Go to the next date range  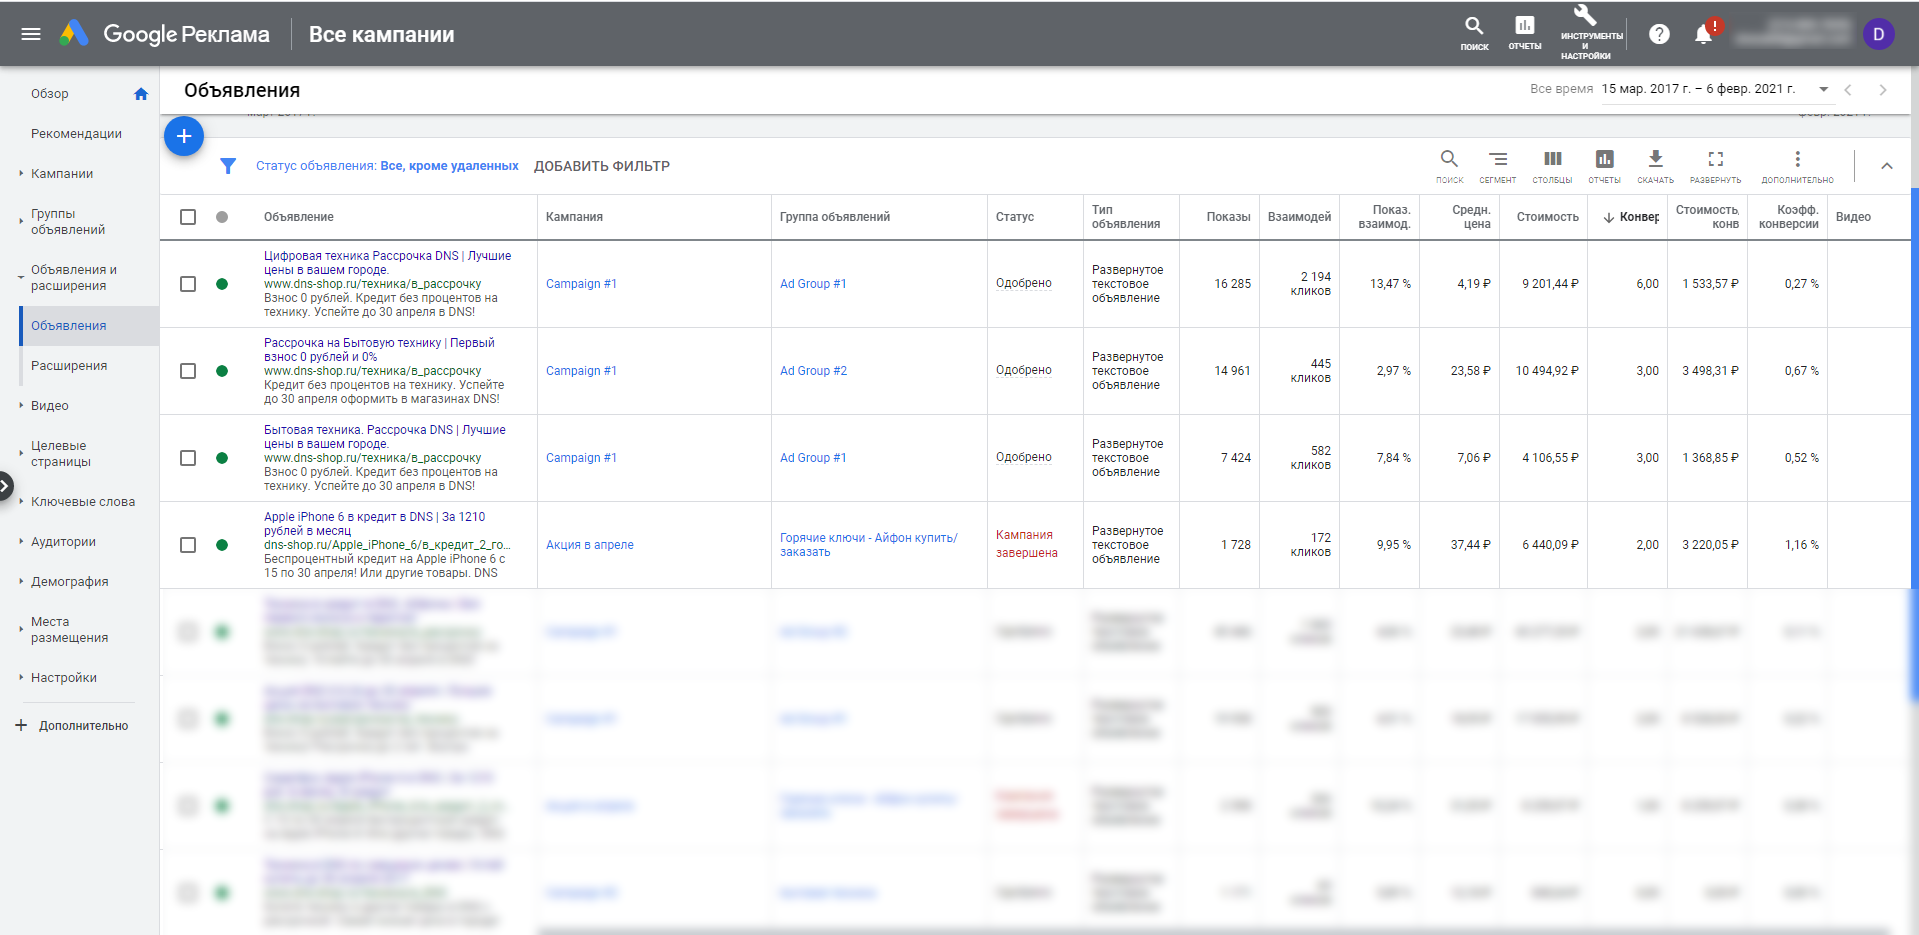pyautogui.click(x=1883, y=90)
